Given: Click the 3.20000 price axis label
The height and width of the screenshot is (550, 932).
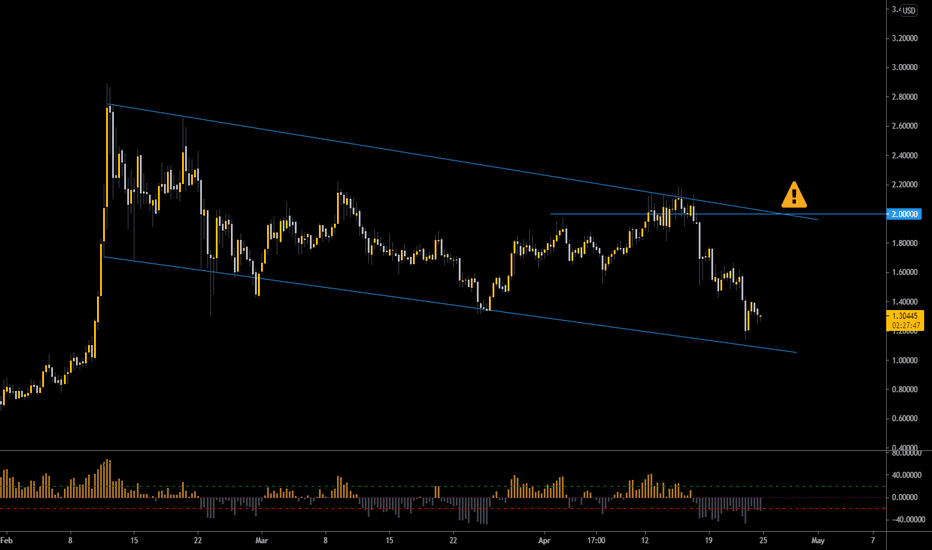Looking at the screenshot, I should point(904,38).
